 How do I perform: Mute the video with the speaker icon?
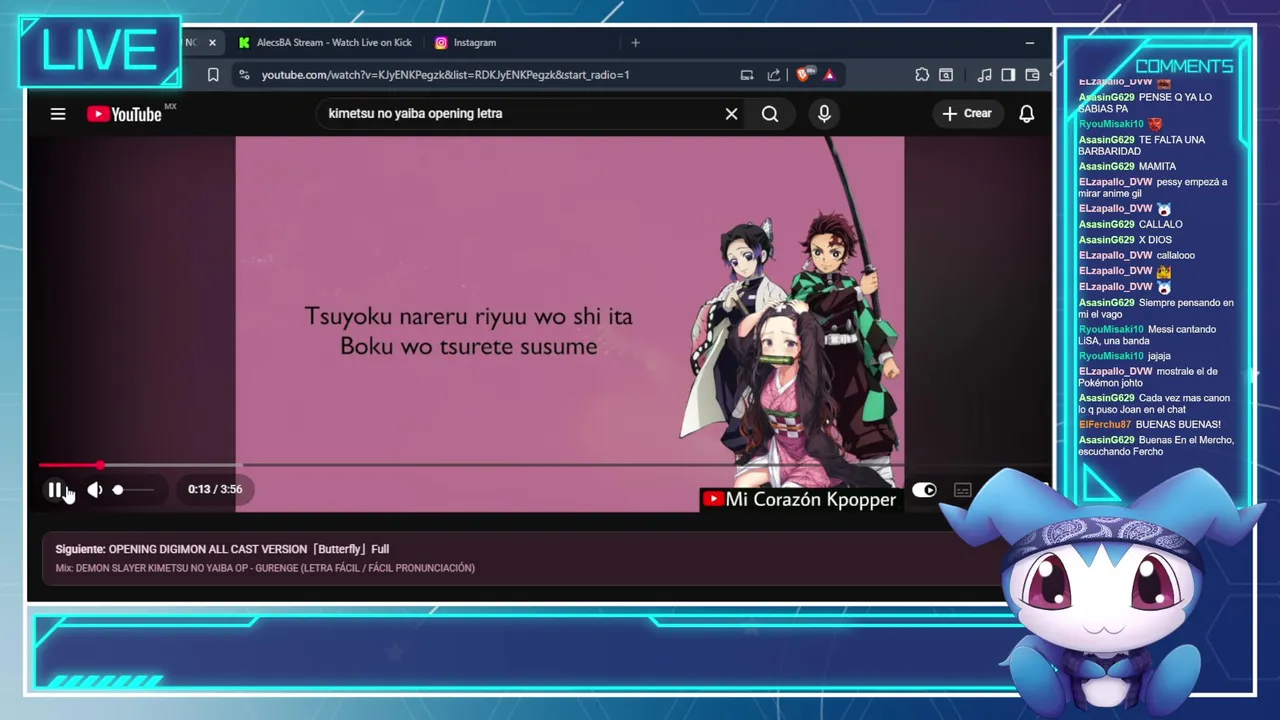pyautogui.click(x=95, y=489)
